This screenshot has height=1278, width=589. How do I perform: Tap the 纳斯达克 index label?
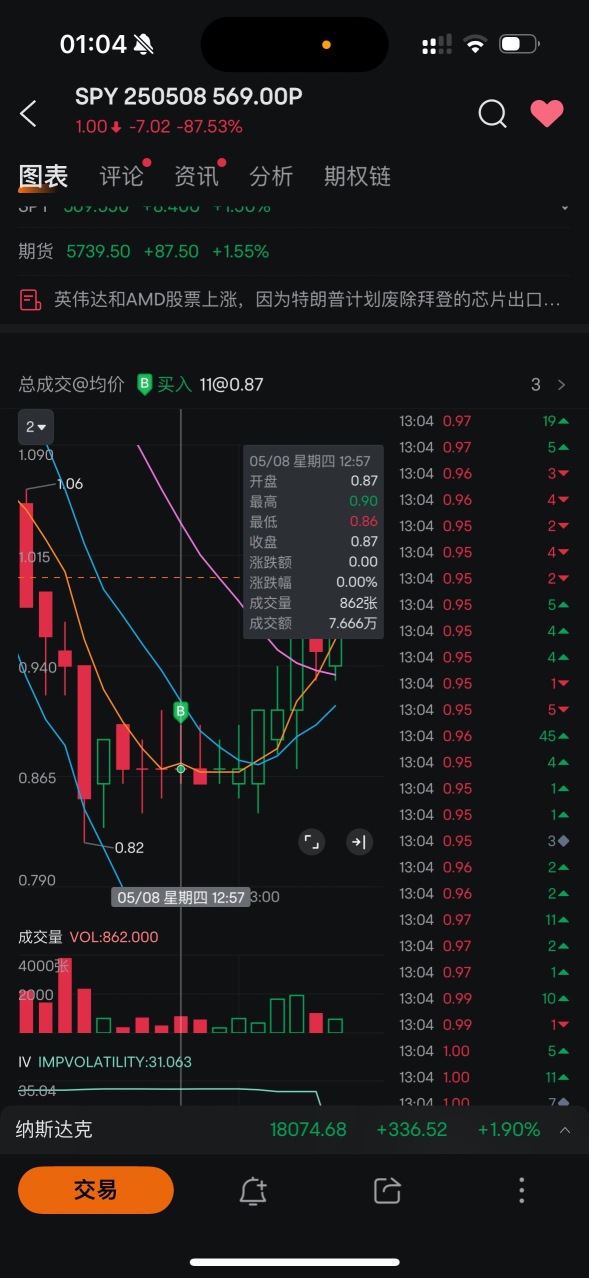point(54,1130)
